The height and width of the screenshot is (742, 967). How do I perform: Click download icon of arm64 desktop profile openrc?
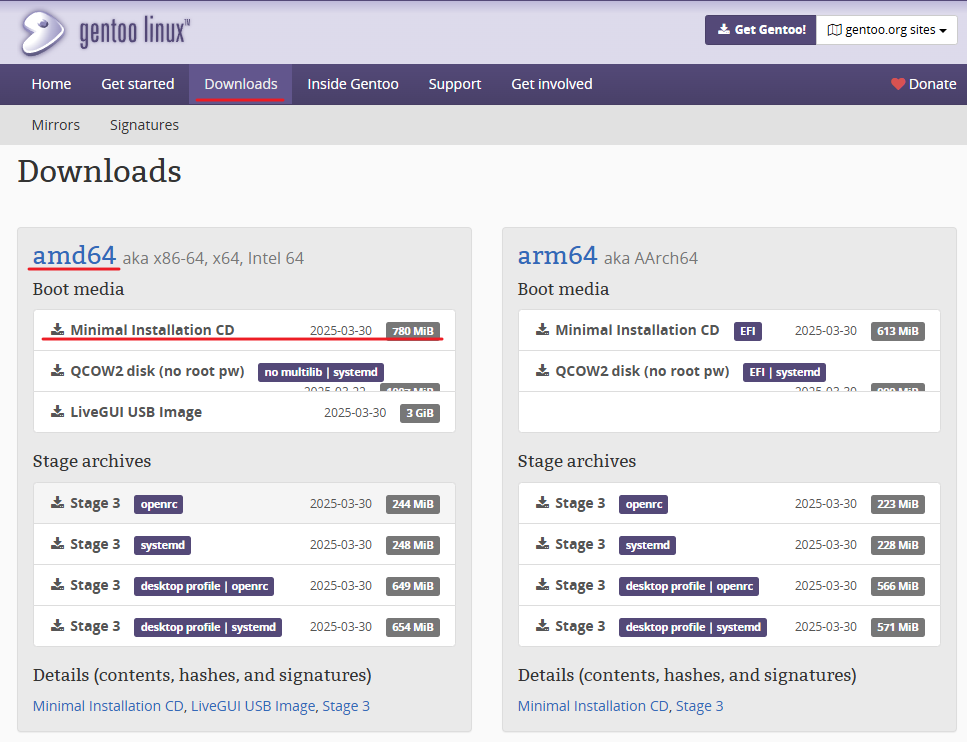pos(543,584)
